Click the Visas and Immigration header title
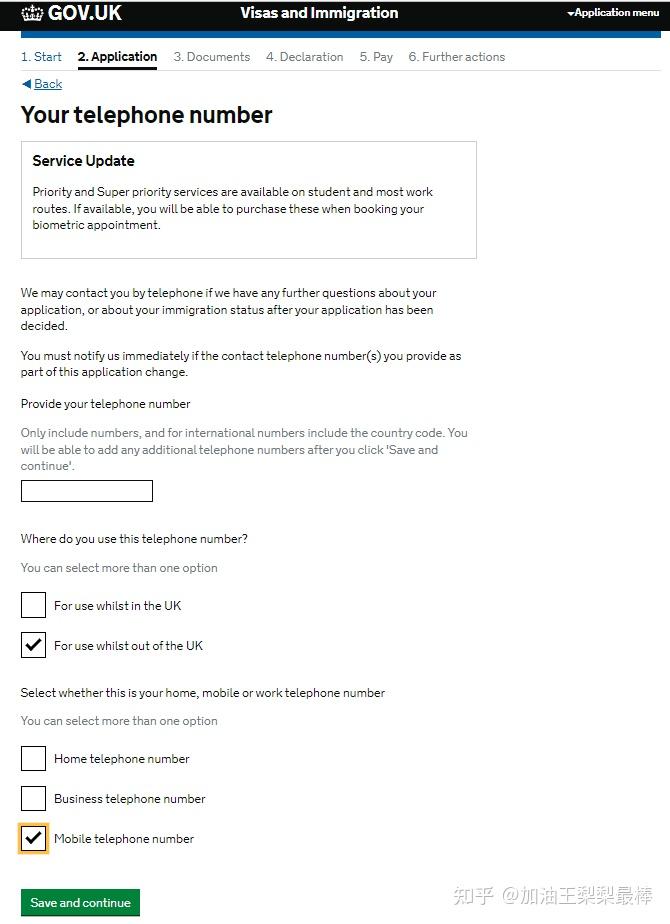 point(319,13)
